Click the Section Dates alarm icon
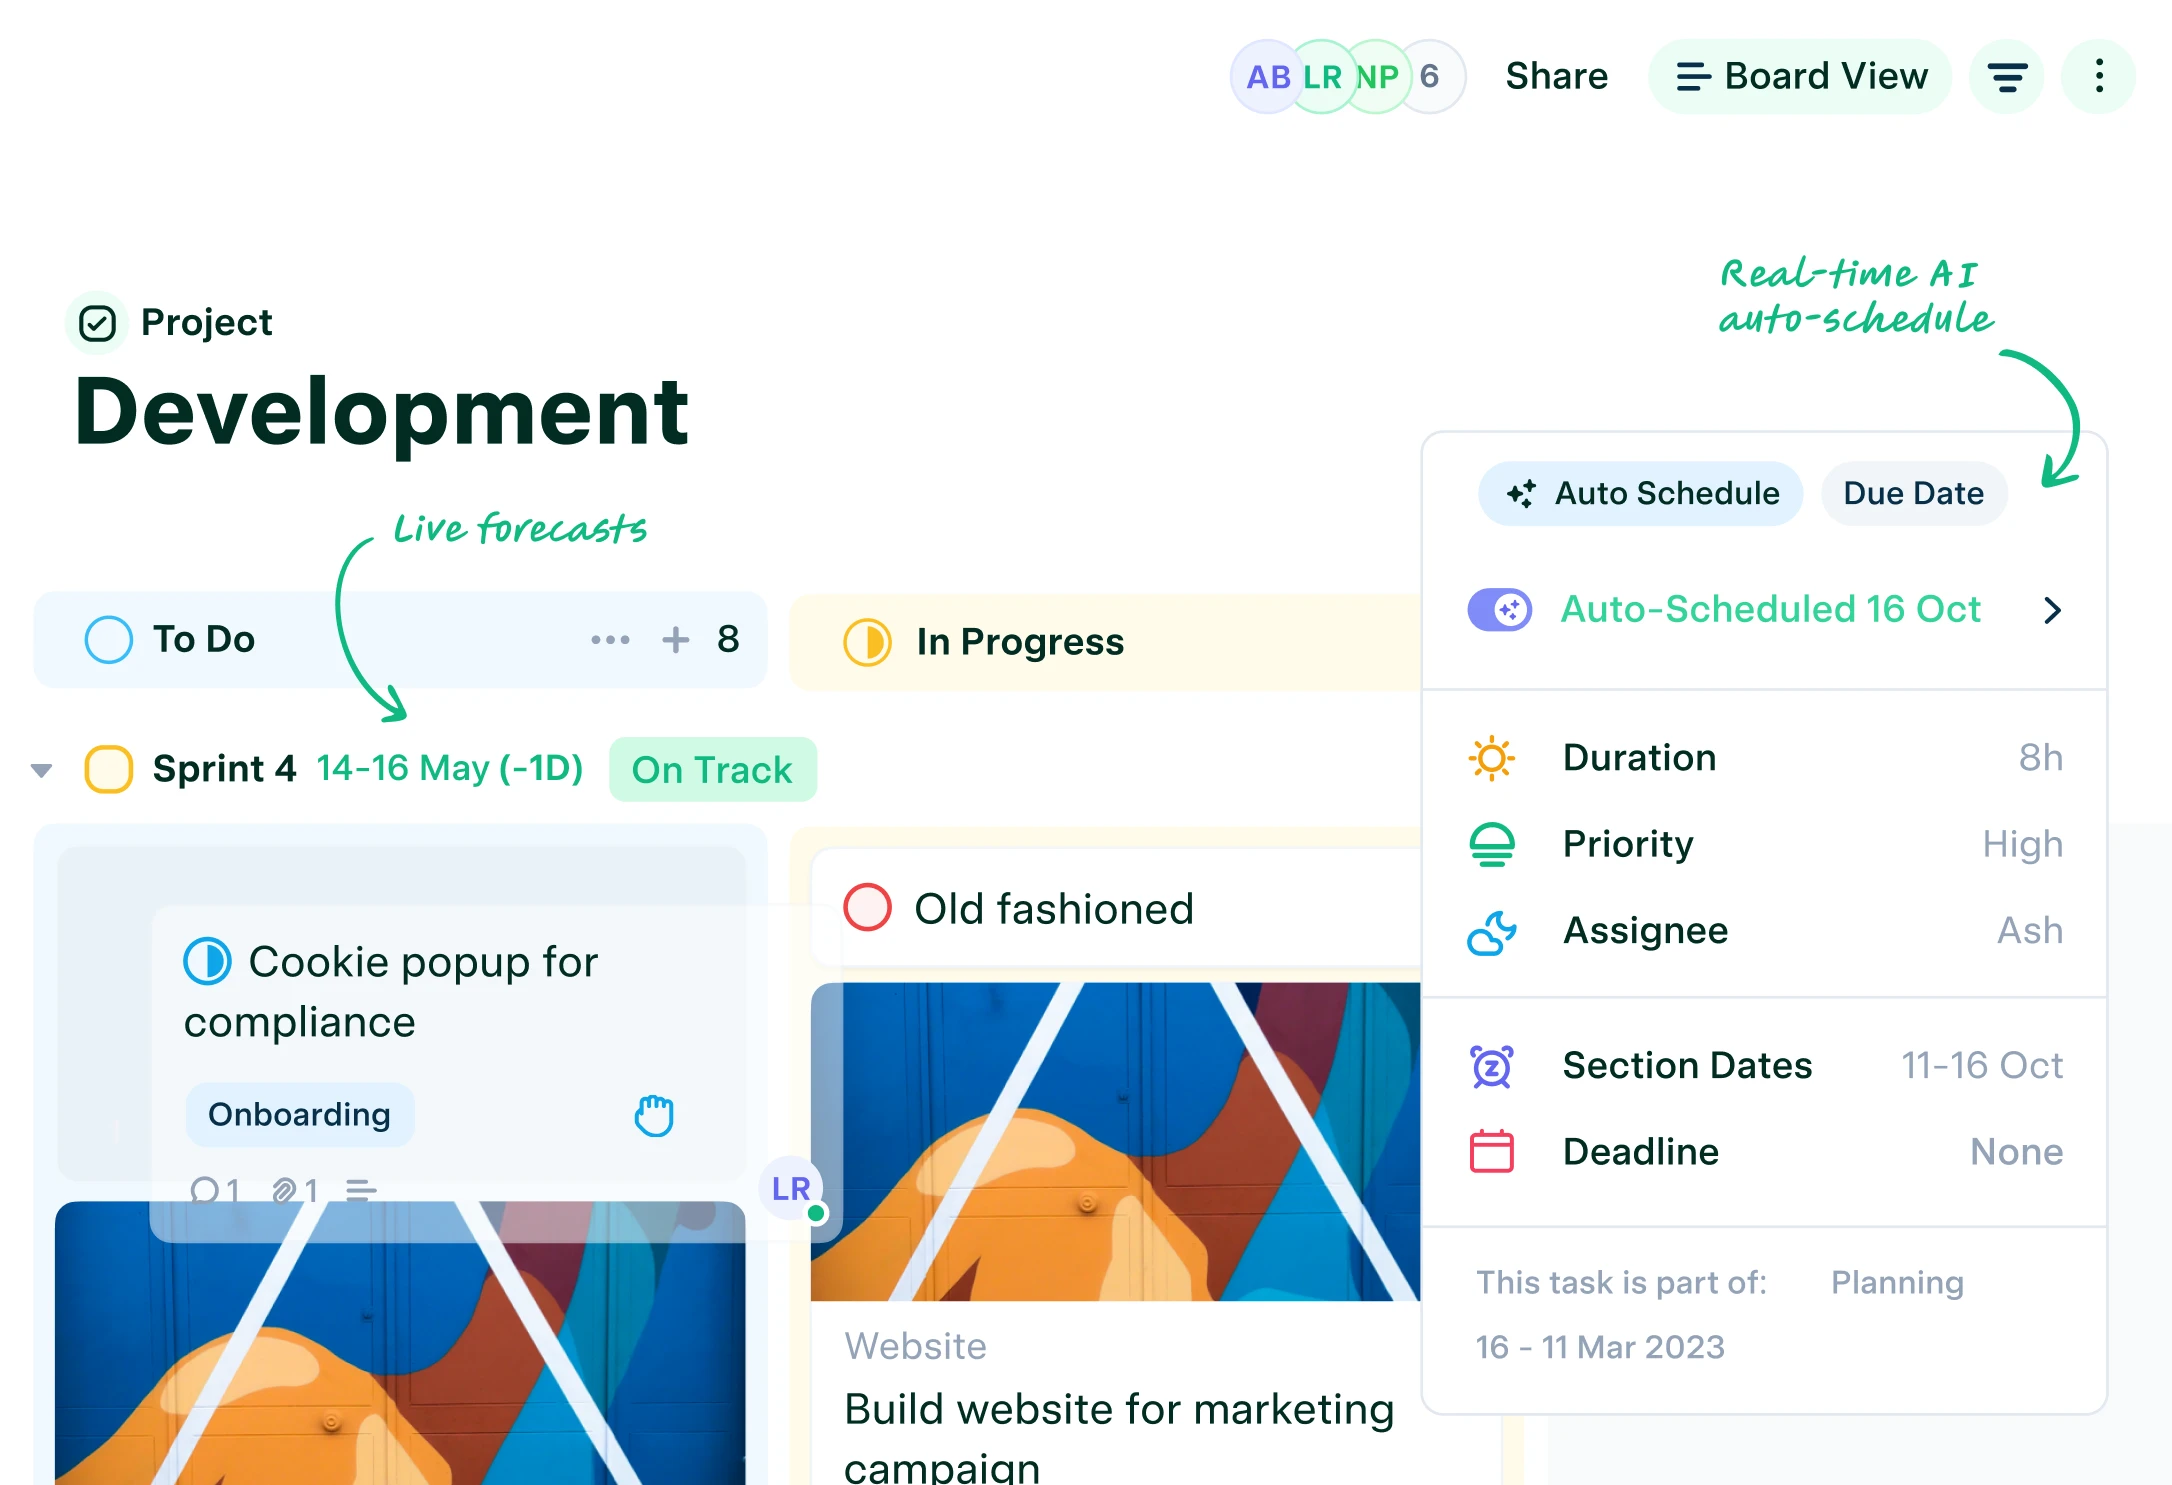The height and width of the screenshot is (1485, 2172). tap(1492, 1066)
